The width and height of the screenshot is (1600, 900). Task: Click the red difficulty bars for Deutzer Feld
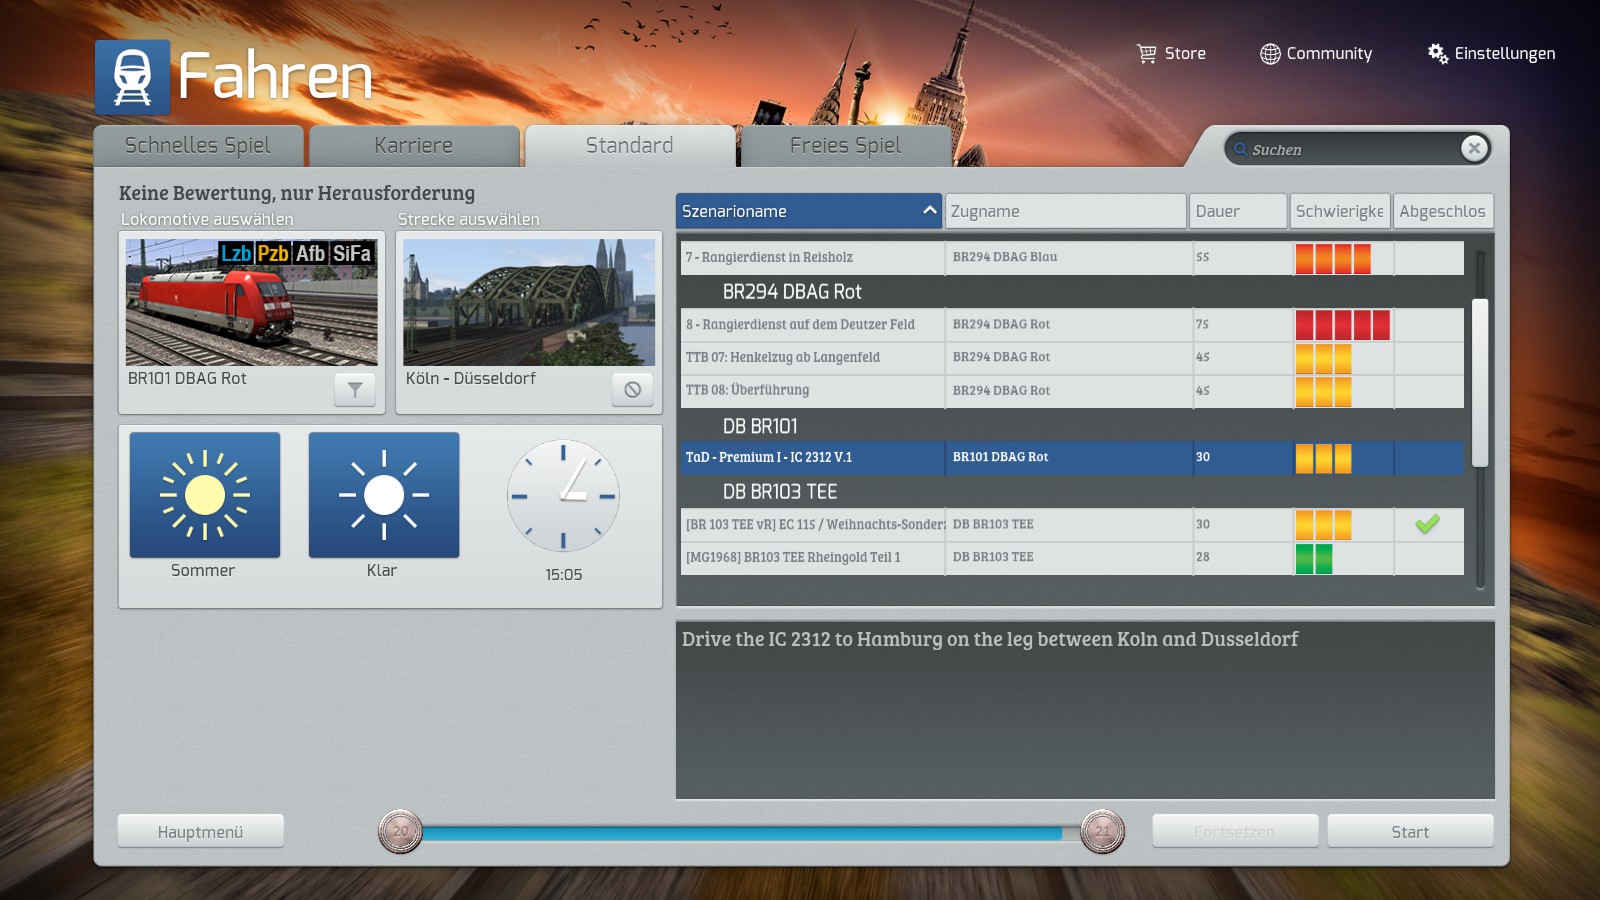coord(1343,325)
